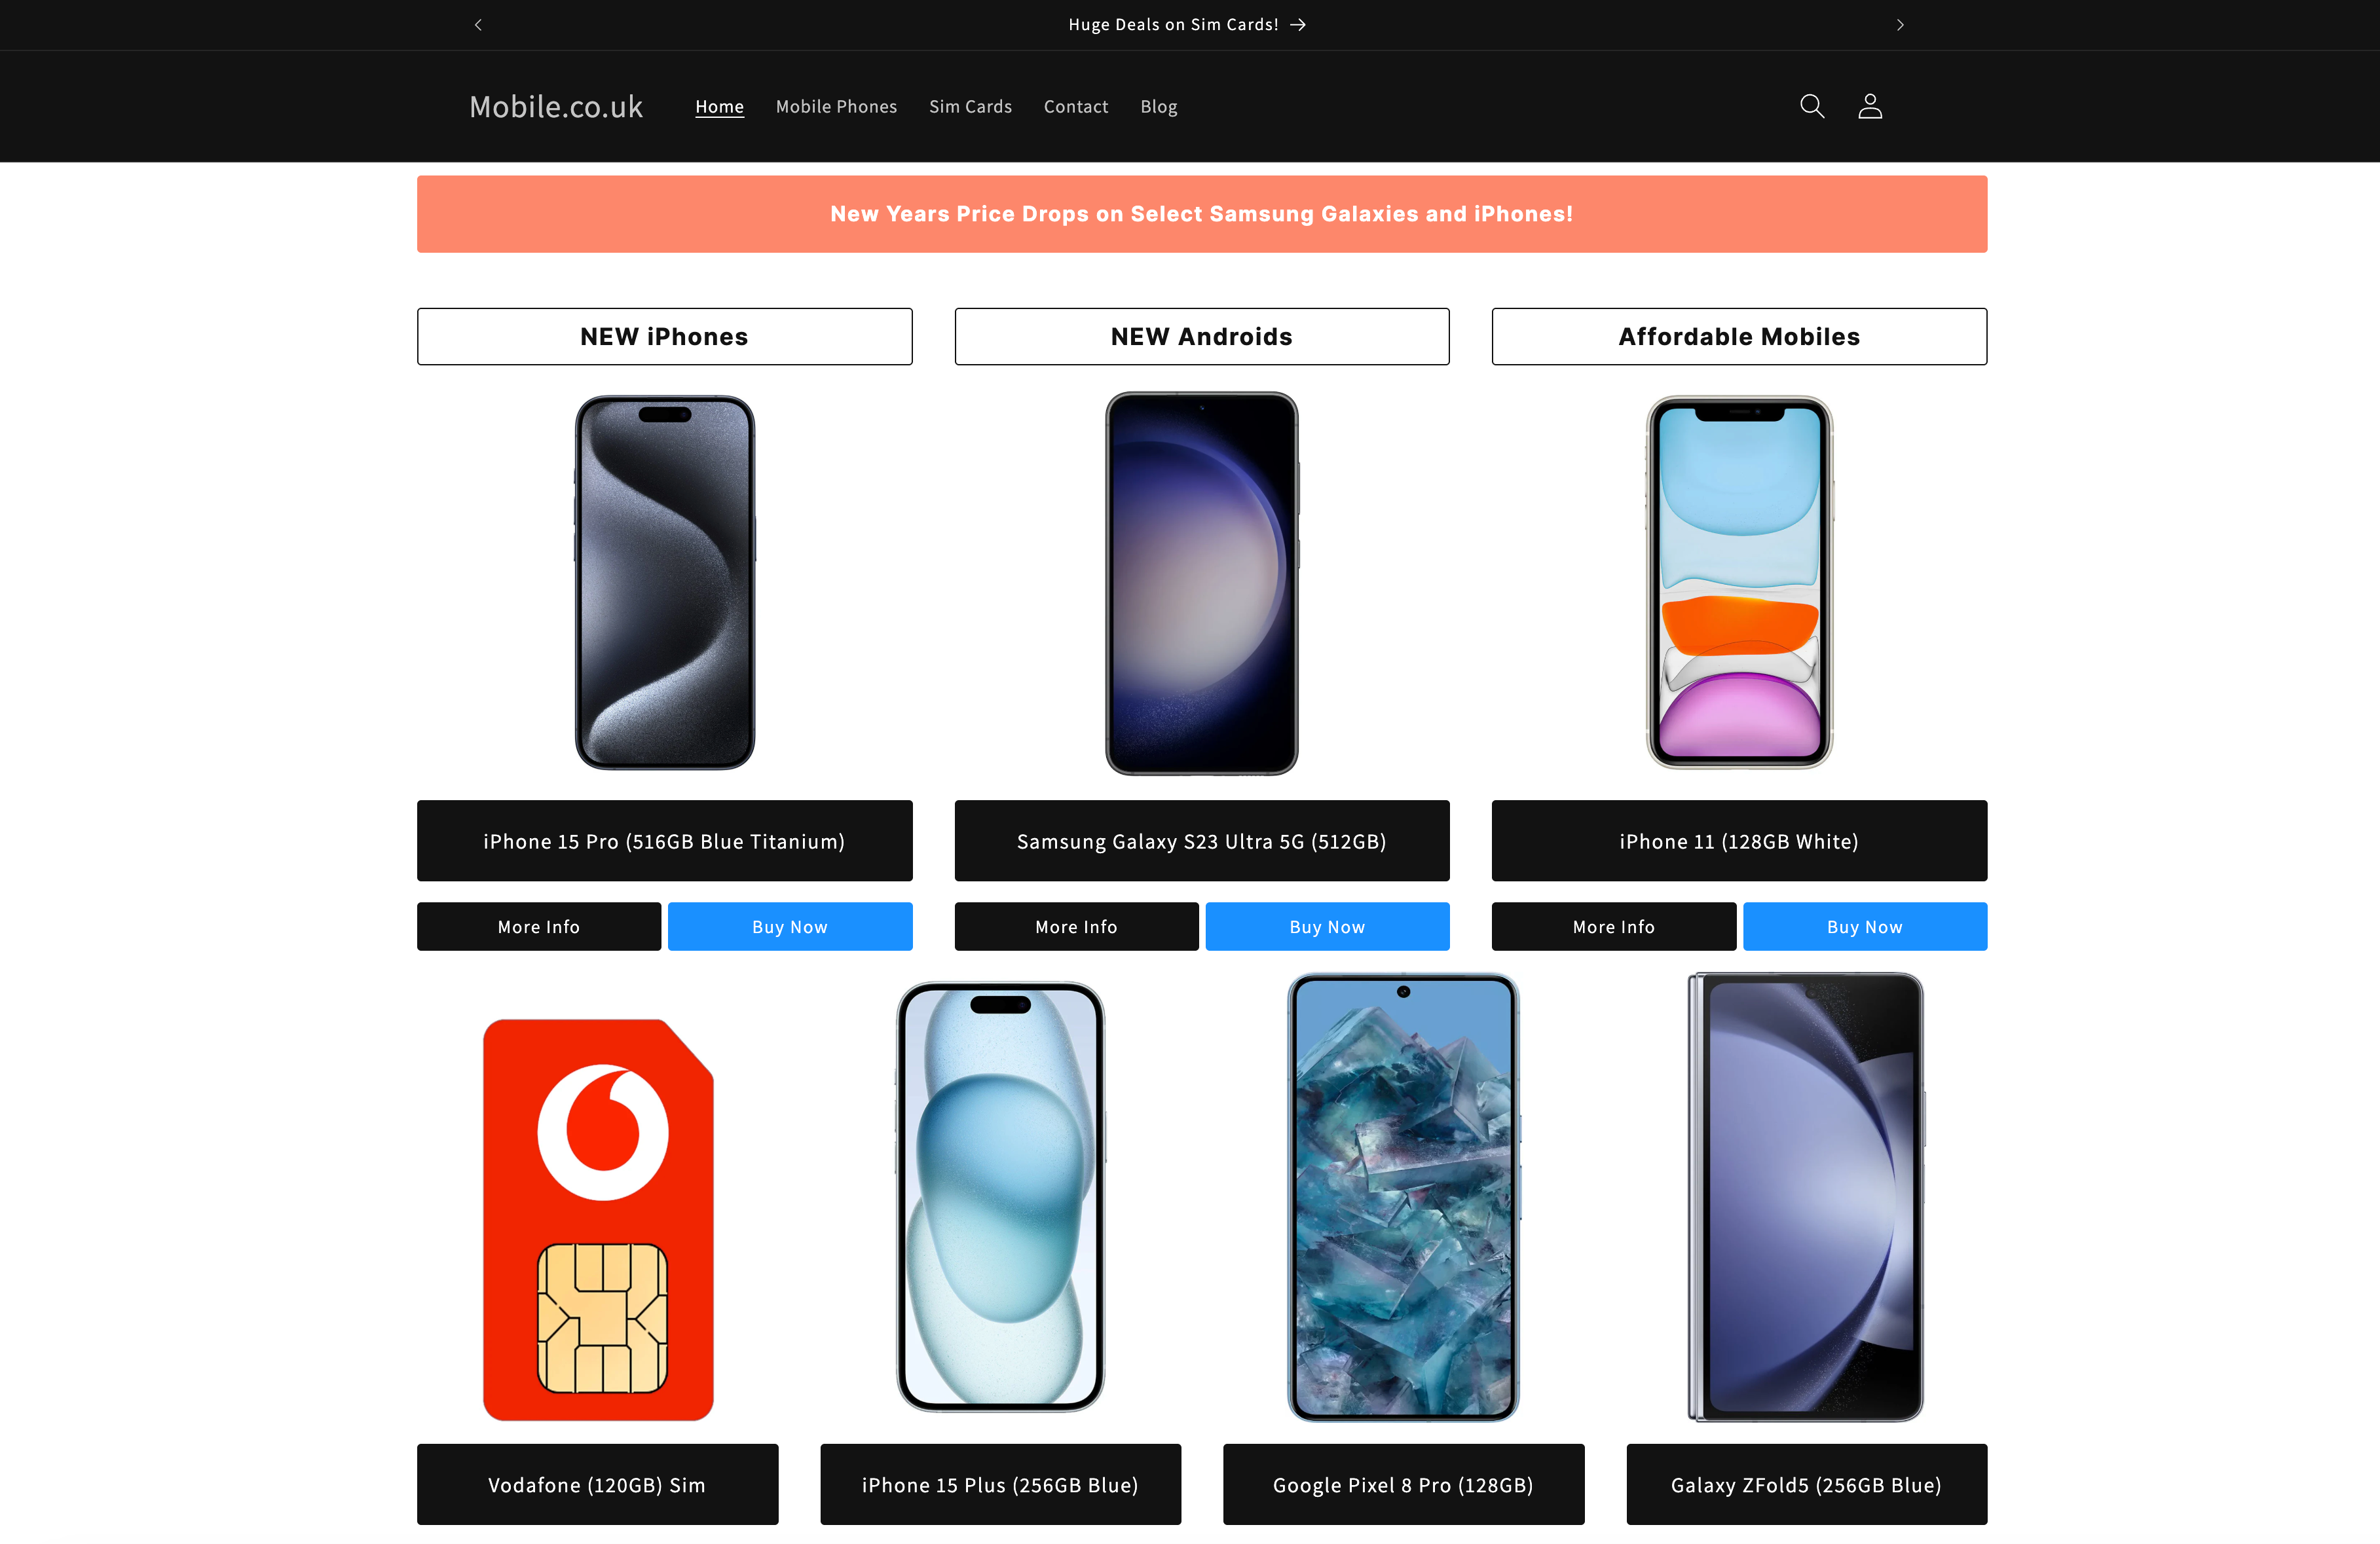The width and height of the screenshot is (2380, 1544).
Task: Go to previous announcement with left chevron
Action: click(478, 25)
